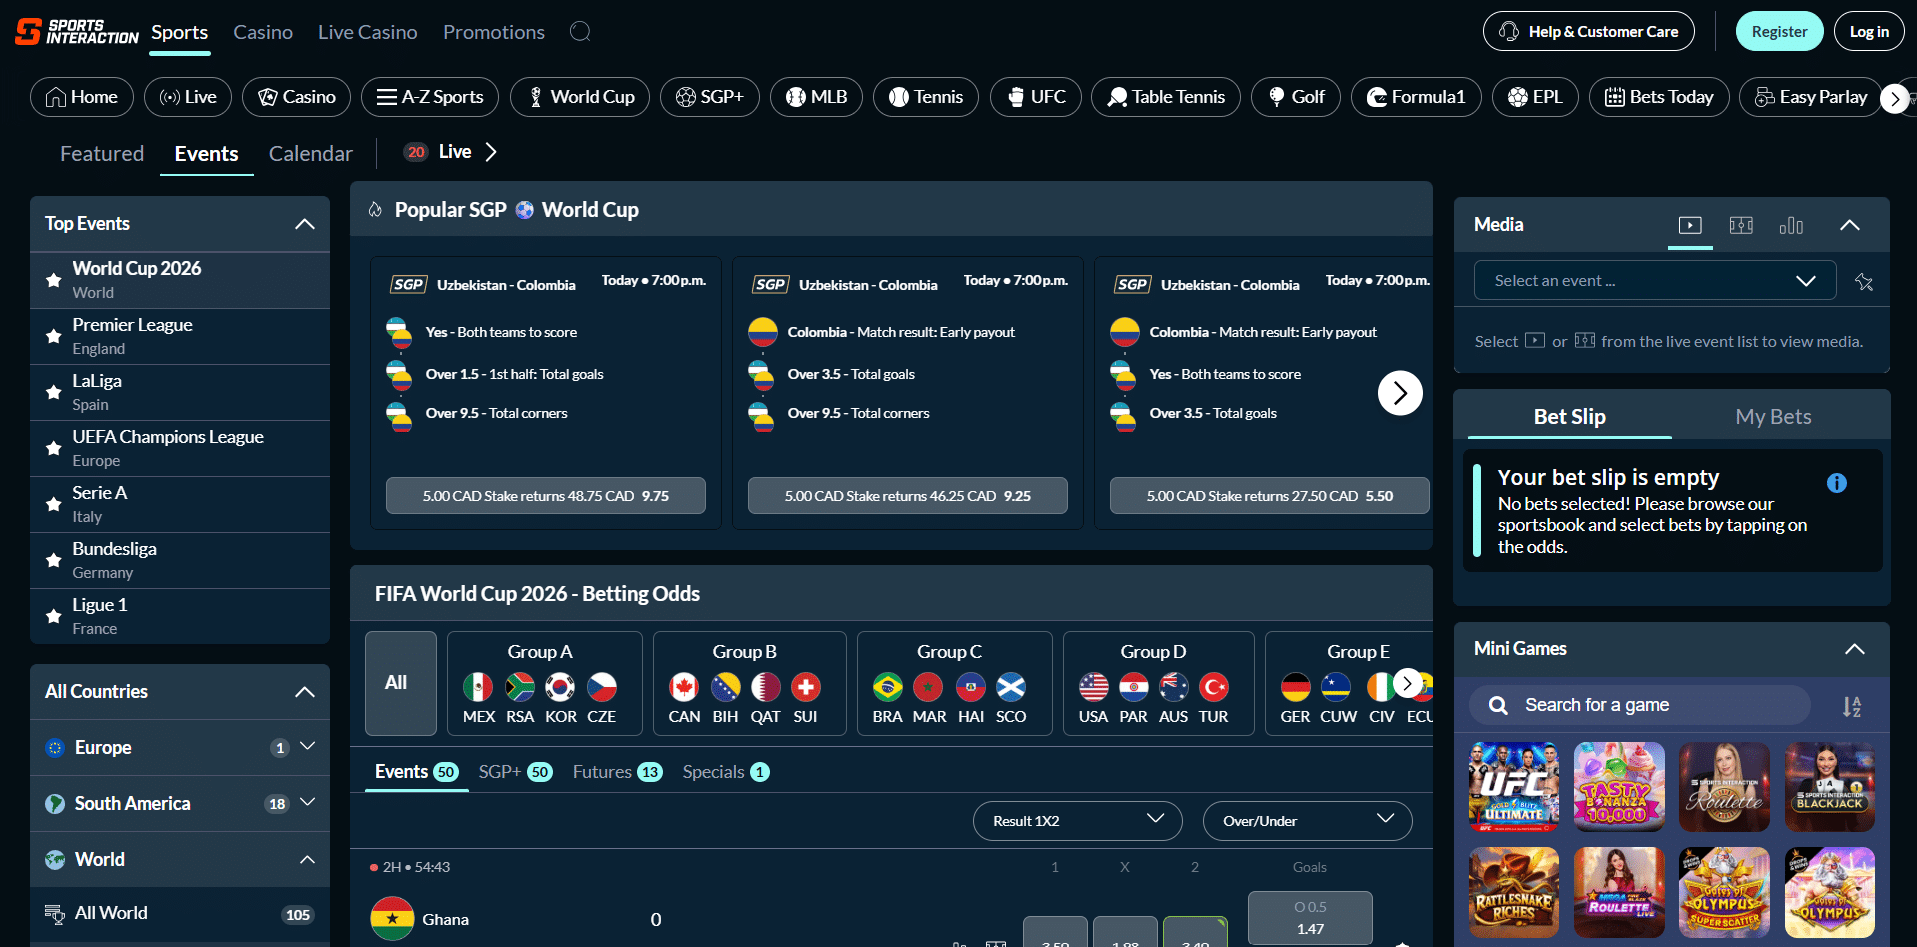Switch Media panel to scoreboard view
Image resolution: width=1917 pixels, height=947 pixels.
tap(1741, 225)
